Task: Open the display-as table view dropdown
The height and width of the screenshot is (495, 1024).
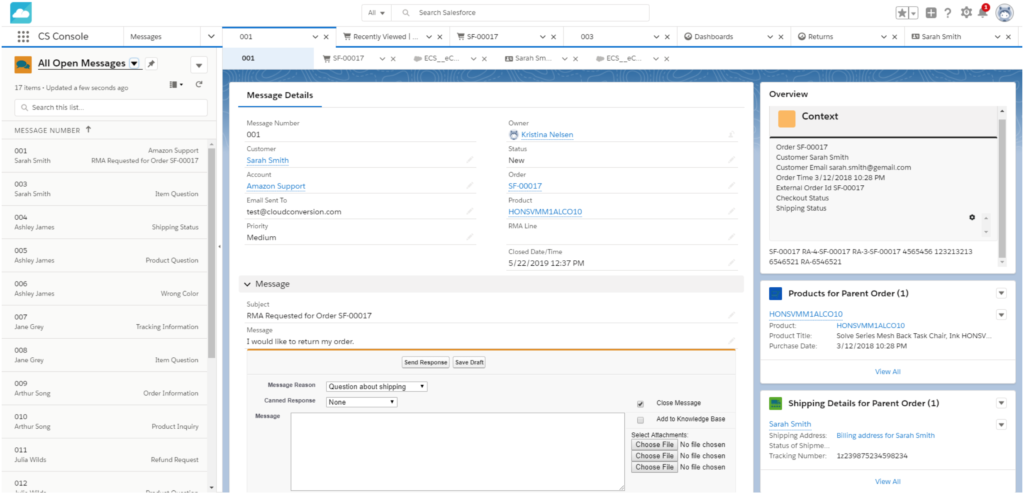Action: pyautogui.click(x=176, y=84)
